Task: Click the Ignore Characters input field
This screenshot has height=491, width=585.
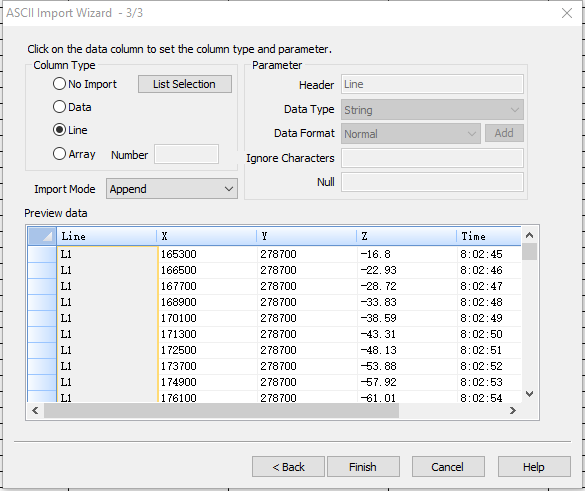Action: 432,158
